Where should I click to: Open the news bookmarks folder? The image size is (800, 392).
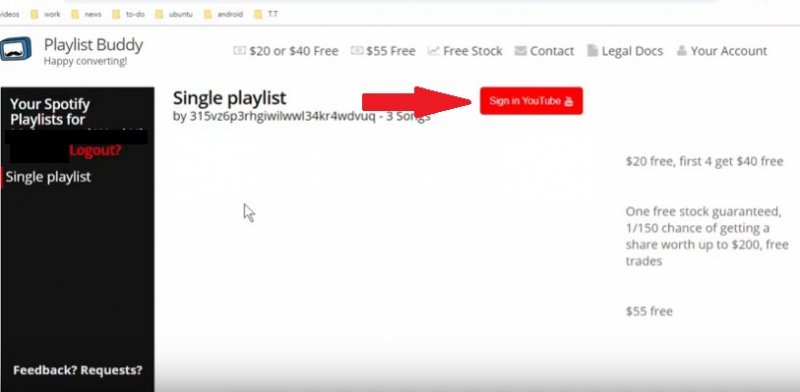(x=87, y=14)
